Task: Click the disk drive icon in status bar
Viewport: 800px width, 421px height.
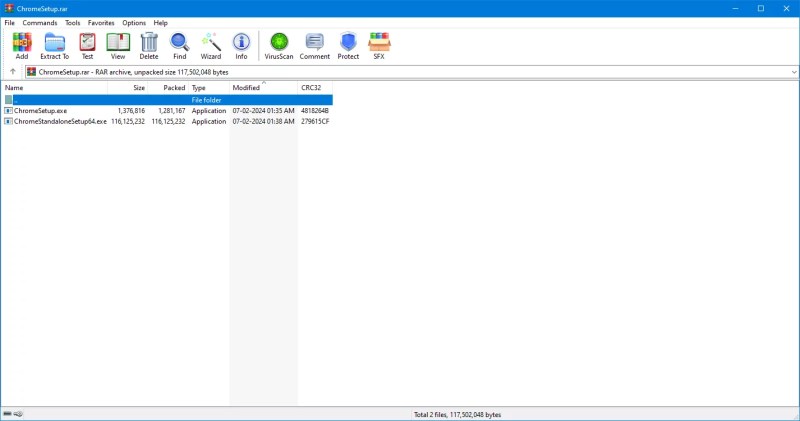Action: [x=7, y=414]
